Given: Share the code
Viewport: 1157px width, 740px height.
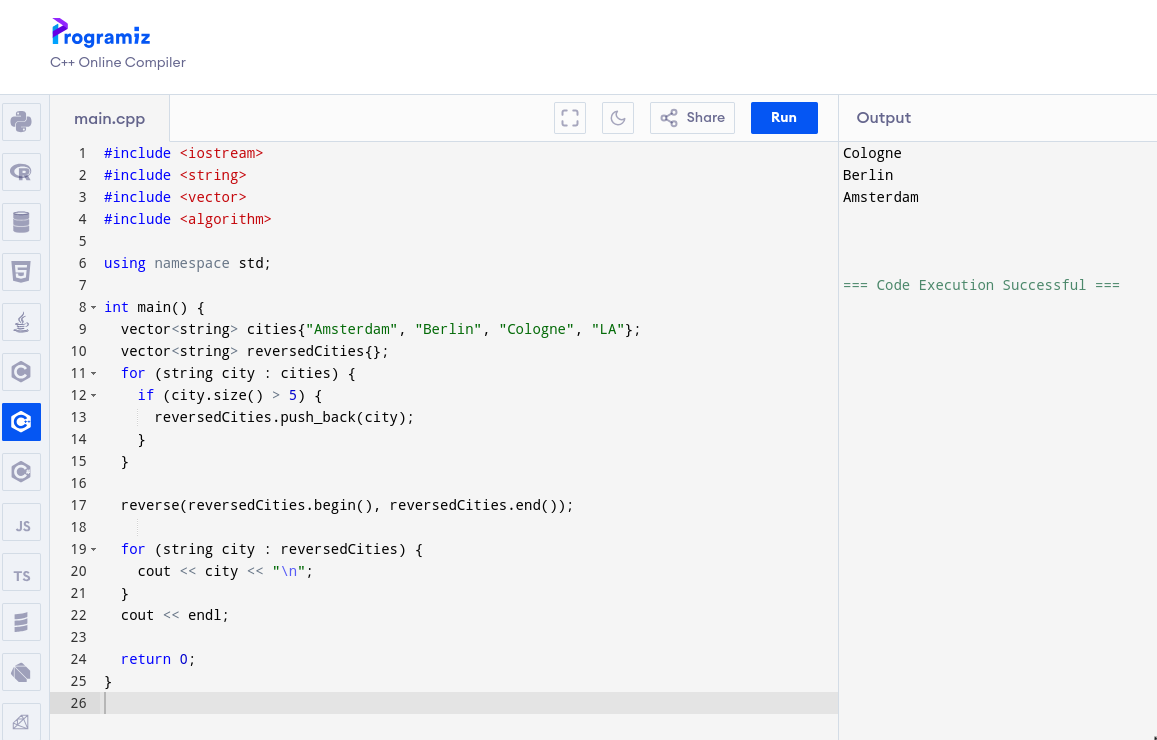Looking at the screenshot, I should click(x=692, y=118).
